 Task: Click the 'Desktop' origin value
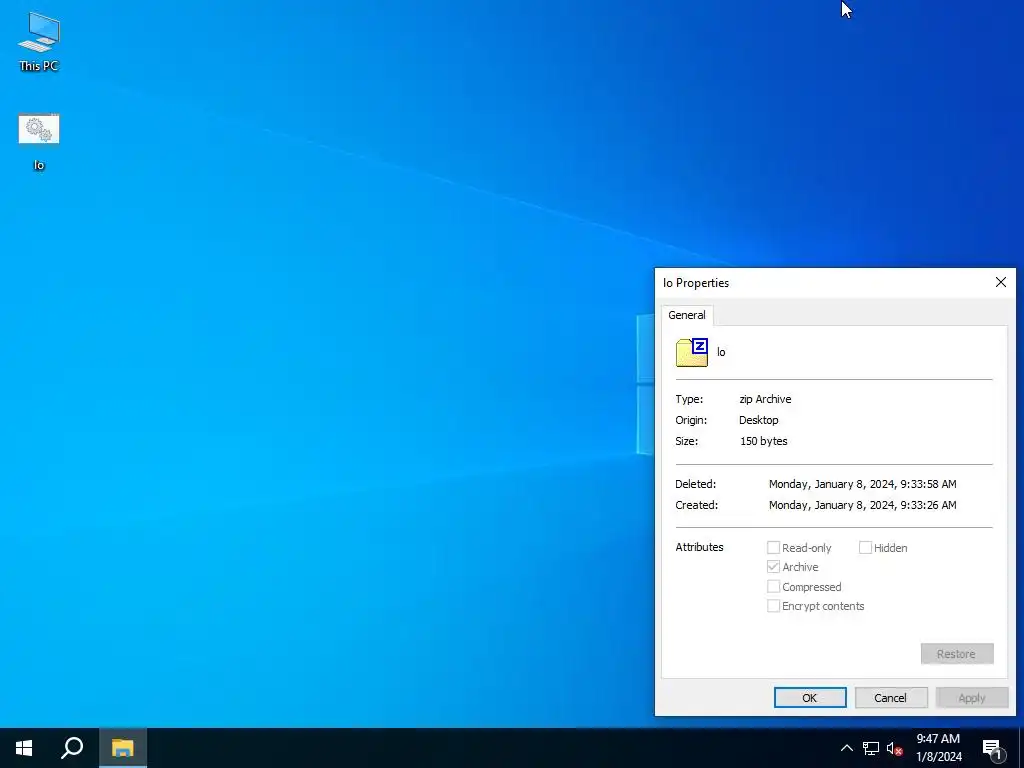759,420
